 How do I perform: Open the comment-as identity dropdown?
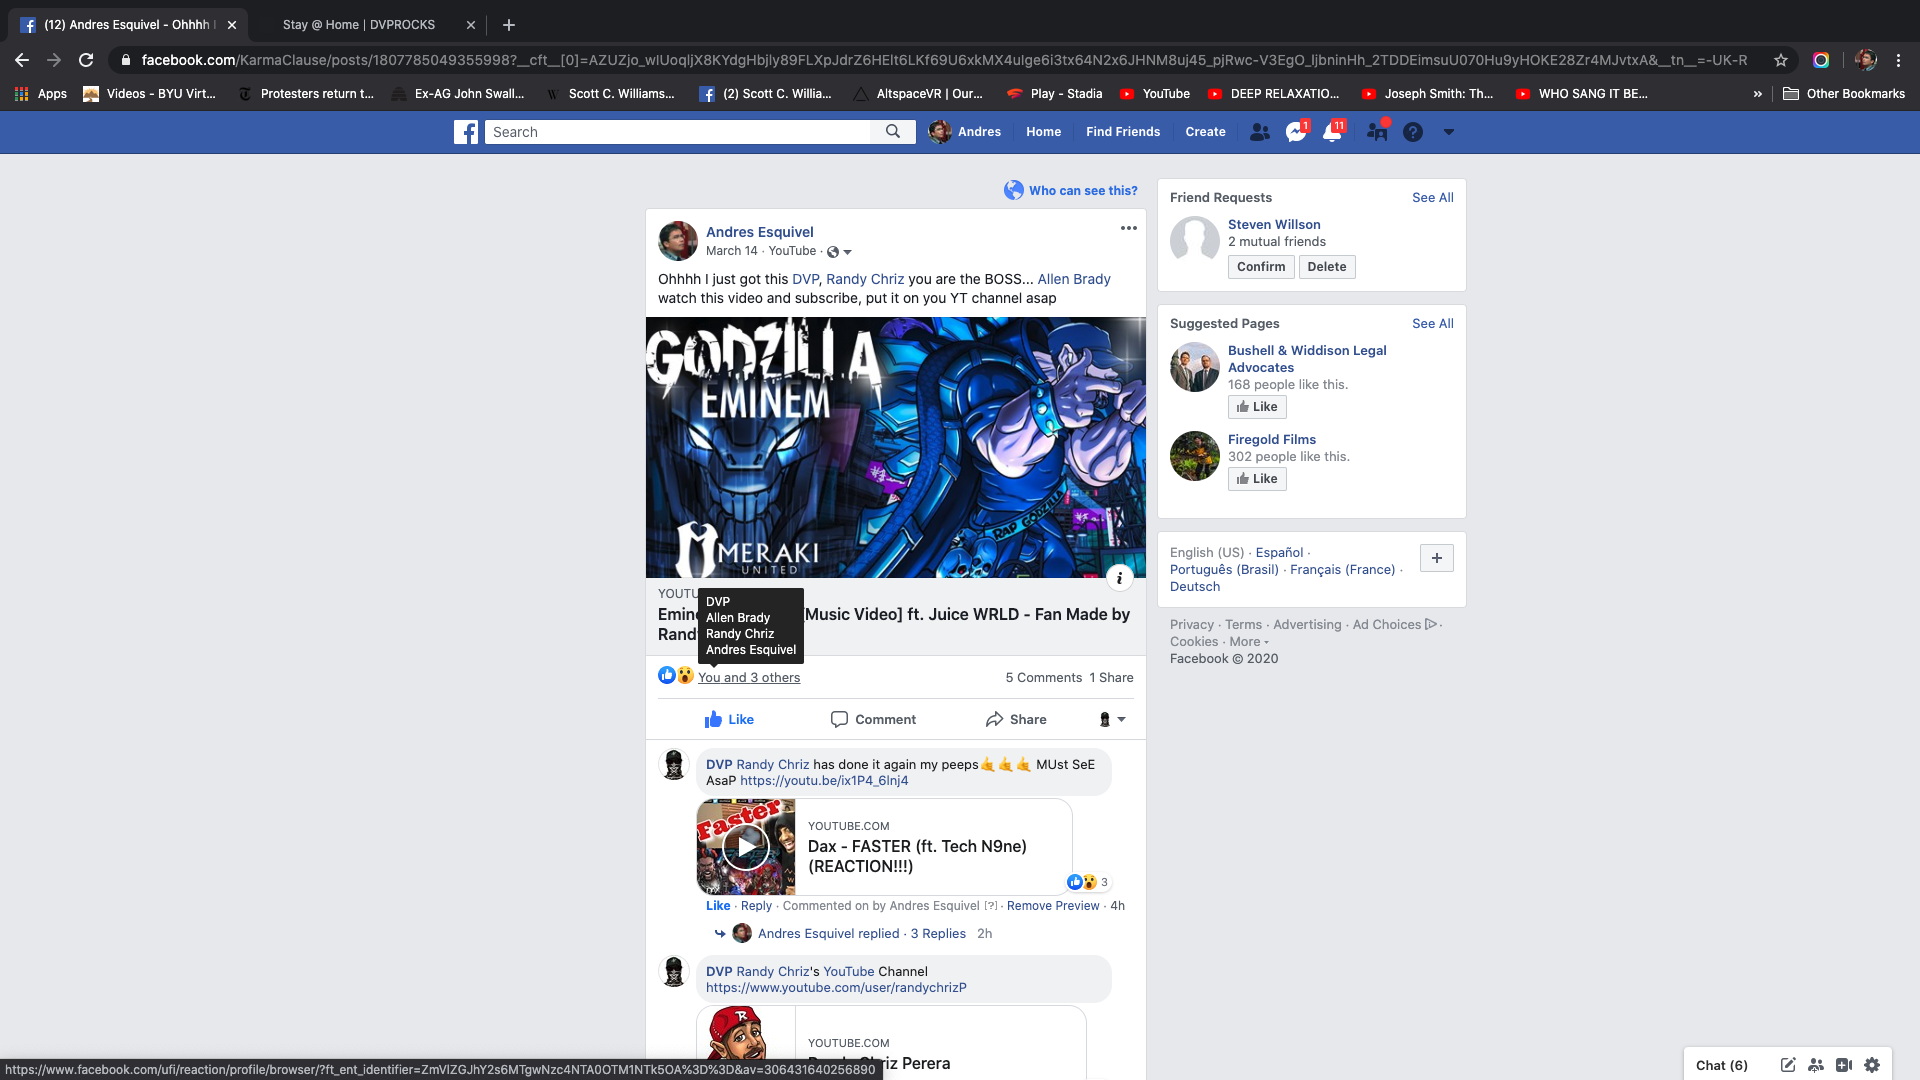tap(1112, 719)
